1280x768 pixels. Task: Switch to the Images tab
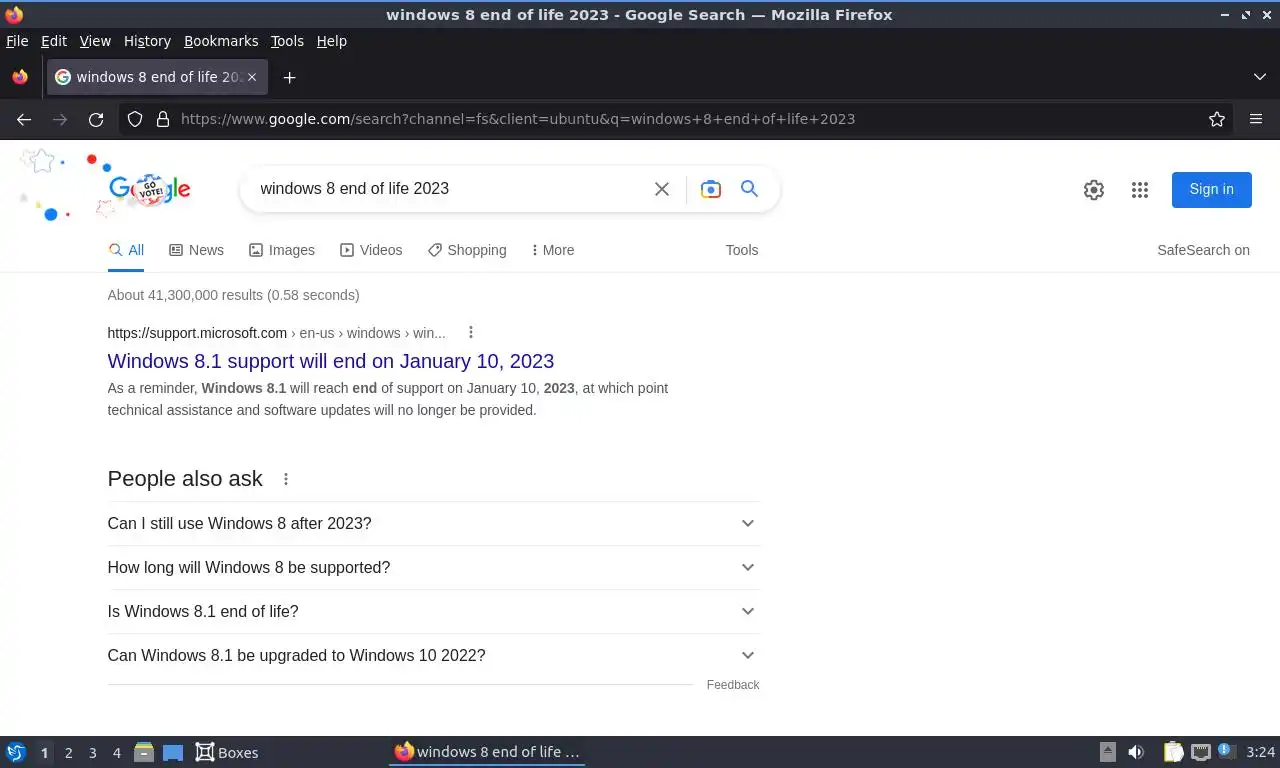282,250
